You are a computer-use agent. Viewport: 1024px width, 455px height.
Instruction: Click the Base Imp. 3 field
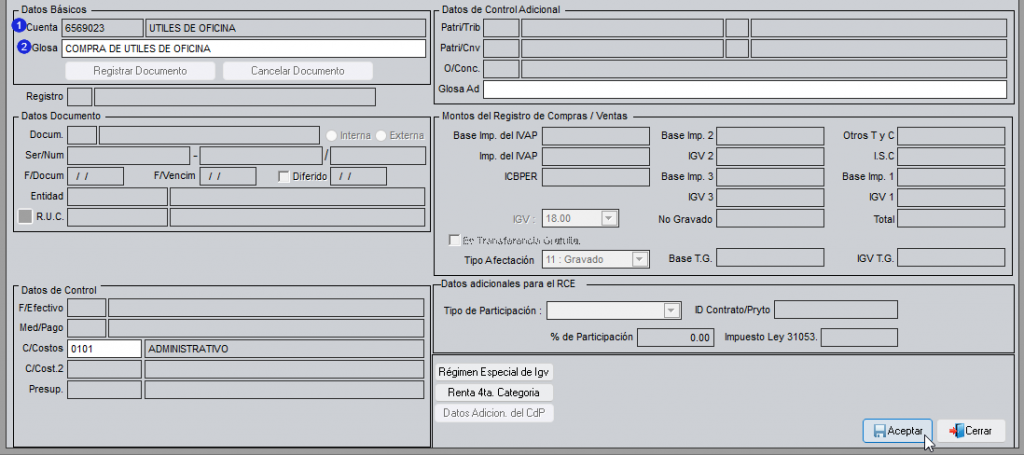pyautogui.click(x=771, y=177)
